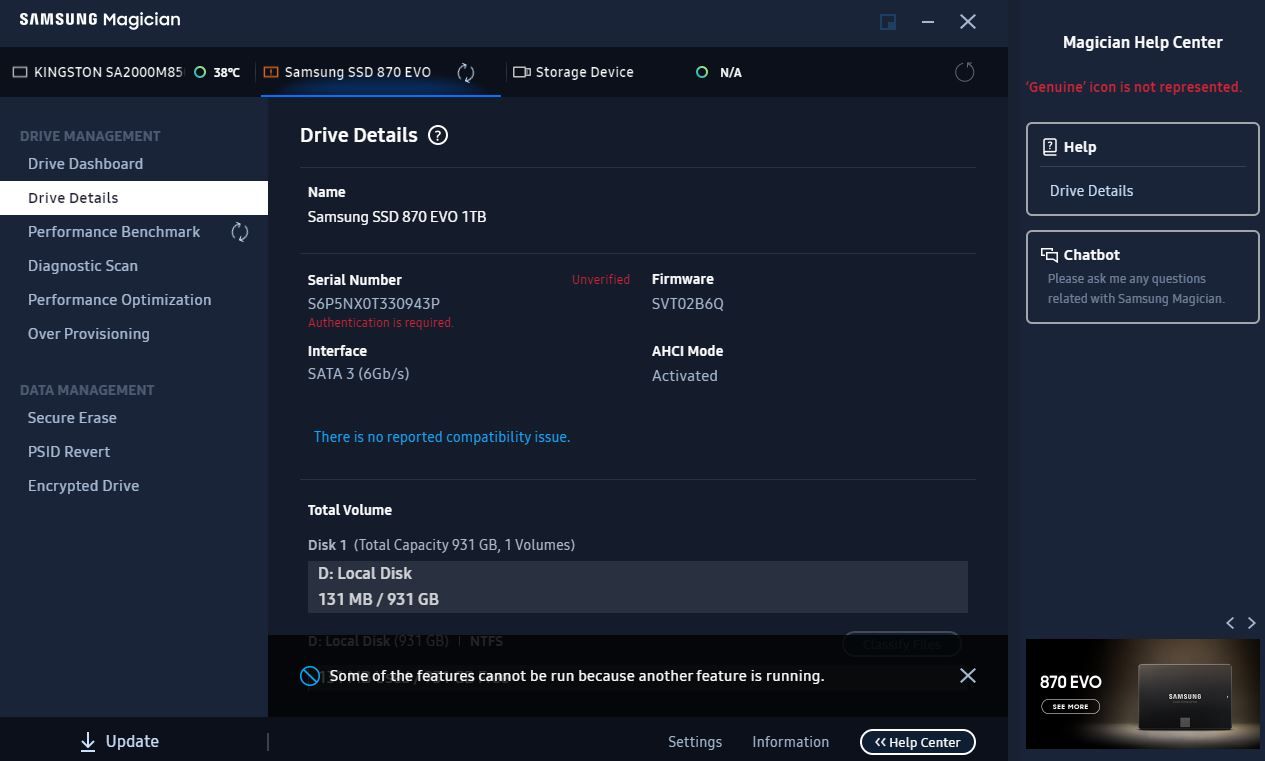Click the Storage Device N/A reading
Screen dimensions: 1265x761
[731, 73]
